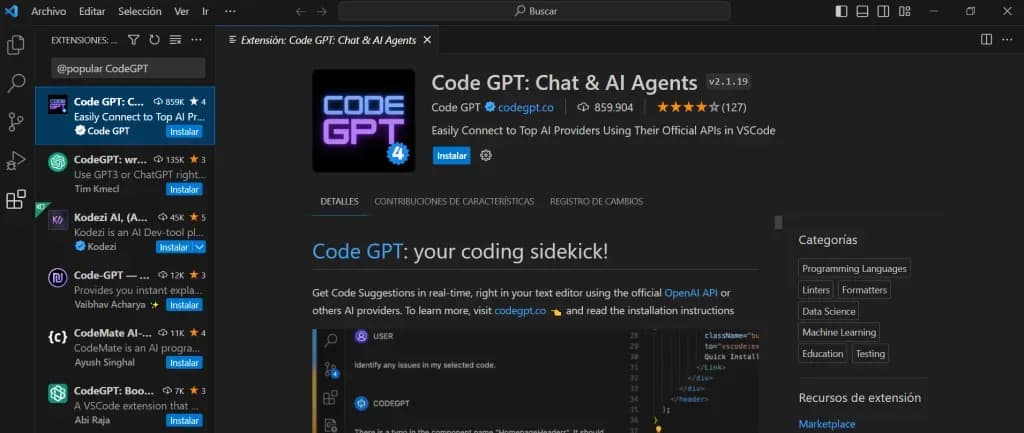Click the README screenshot preview image

click(x=536, y=381)
